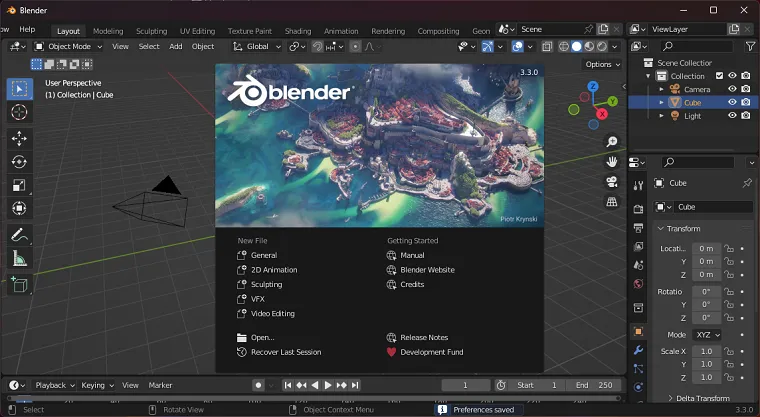
Task: Open the Object Mode dropdown
Action: pyautogui.click(x=68, y=47)
